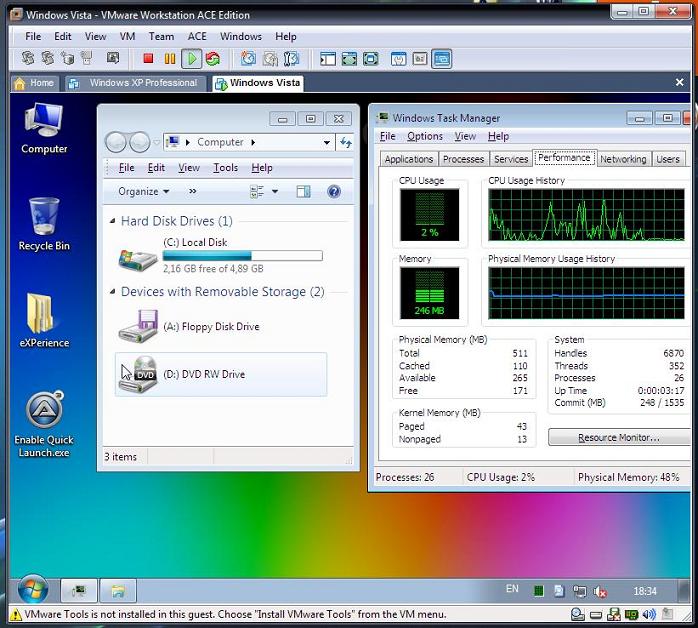The height and width of the screenshot is (628, 698).
Task: Open the address bar history dropdown
Action: (327, 142)
